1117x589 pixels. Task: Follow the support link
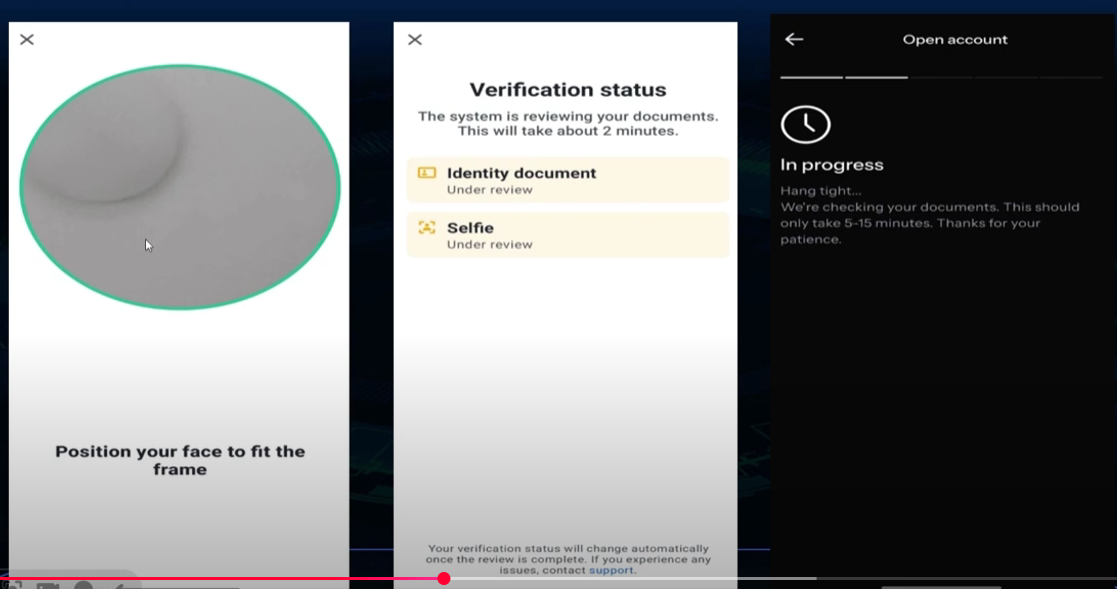click(610, 571)
